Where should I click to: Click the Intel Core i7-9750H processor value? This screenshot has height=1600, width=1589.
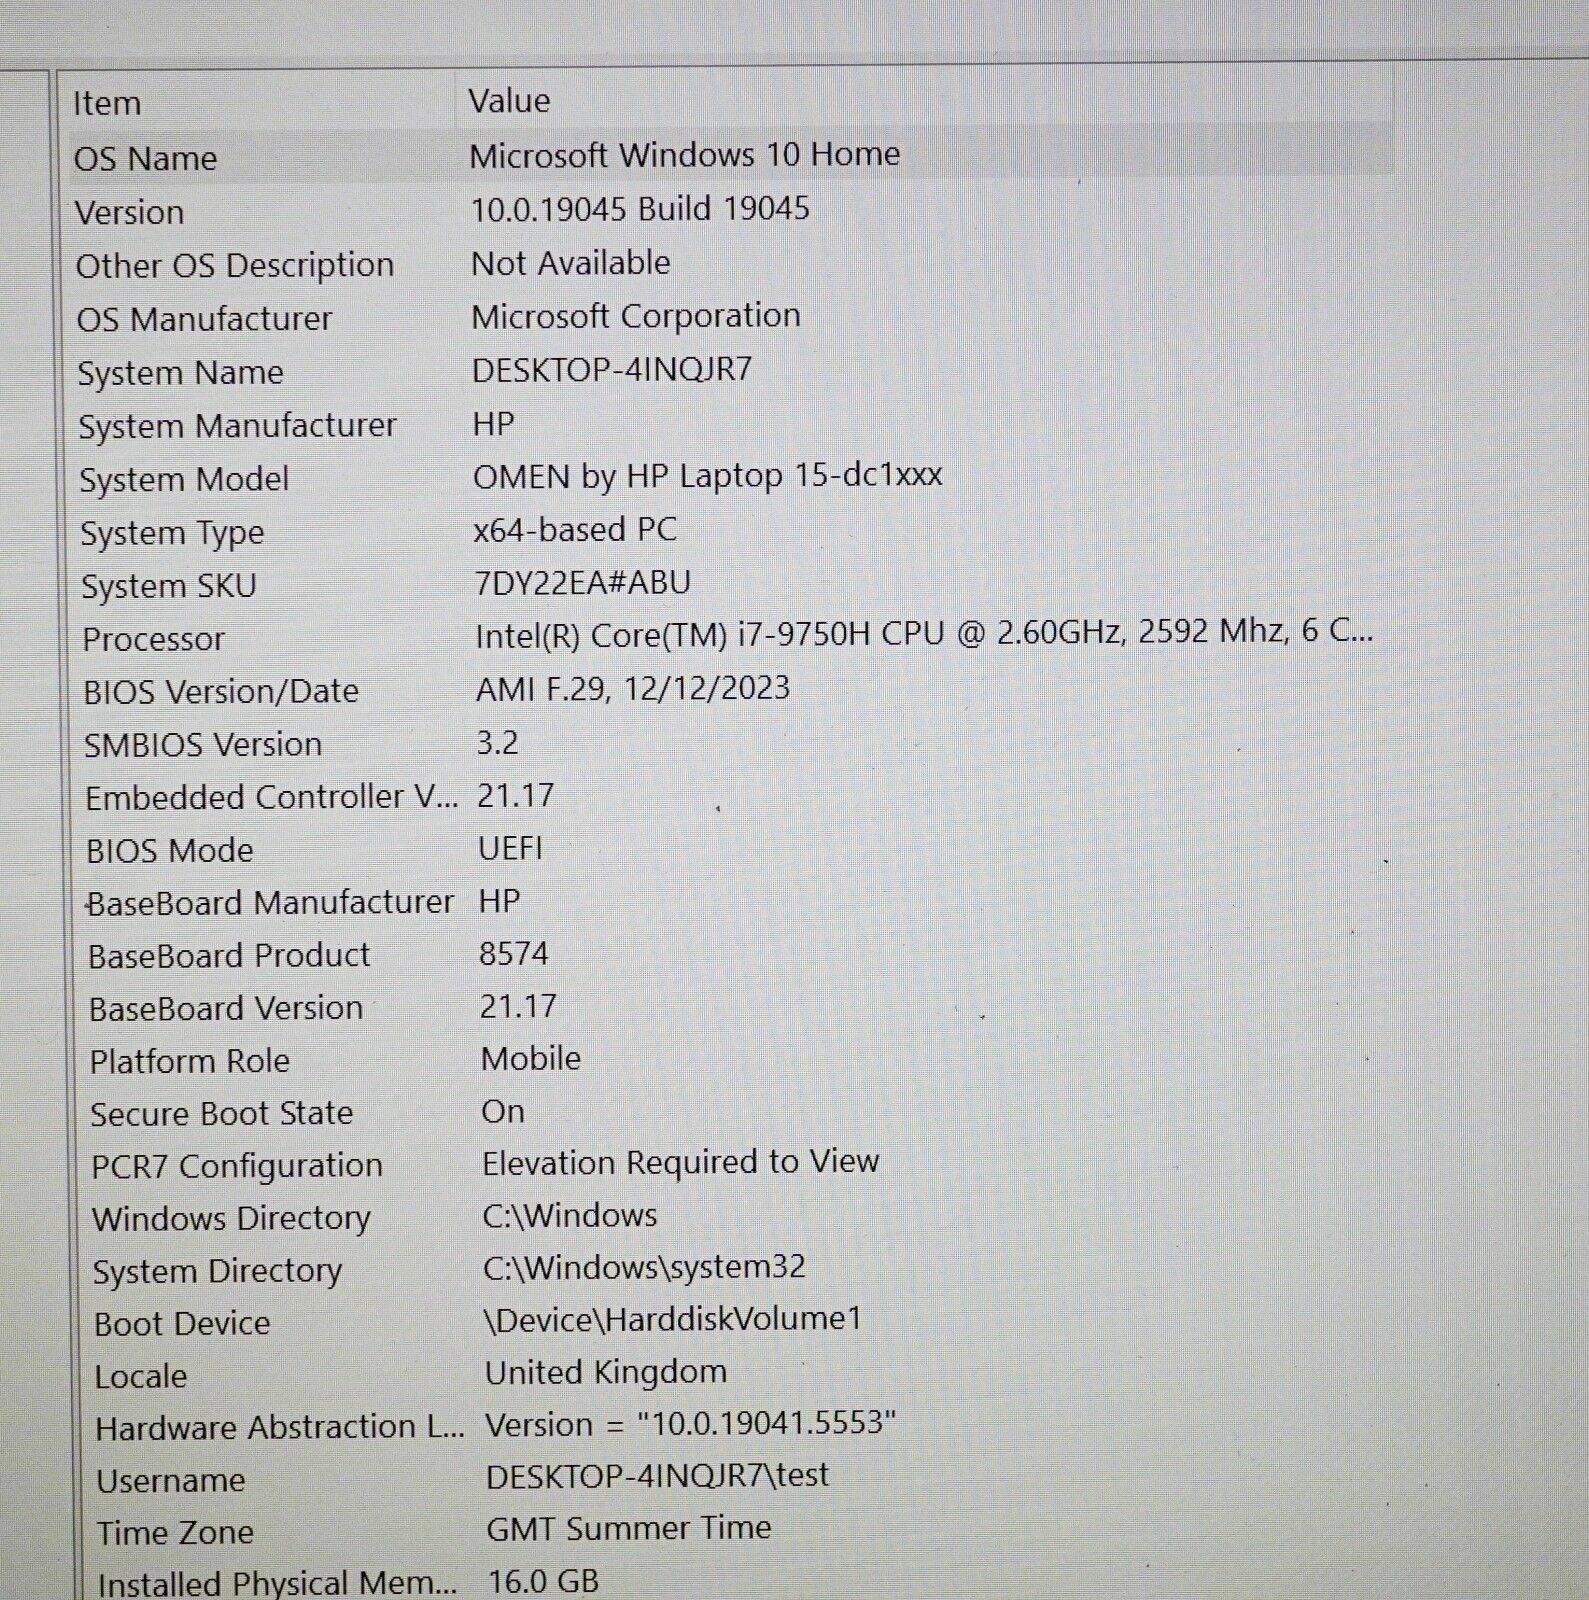click(924, 633)
